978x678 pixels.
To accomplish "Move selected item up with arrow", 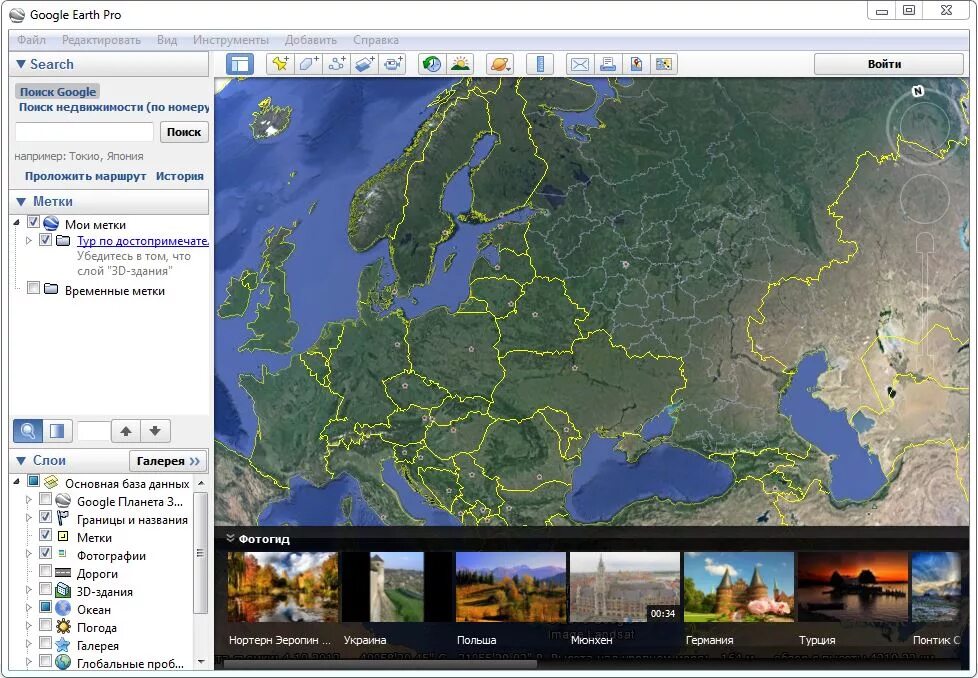I will pyautogui.click(x=126, y=430).
